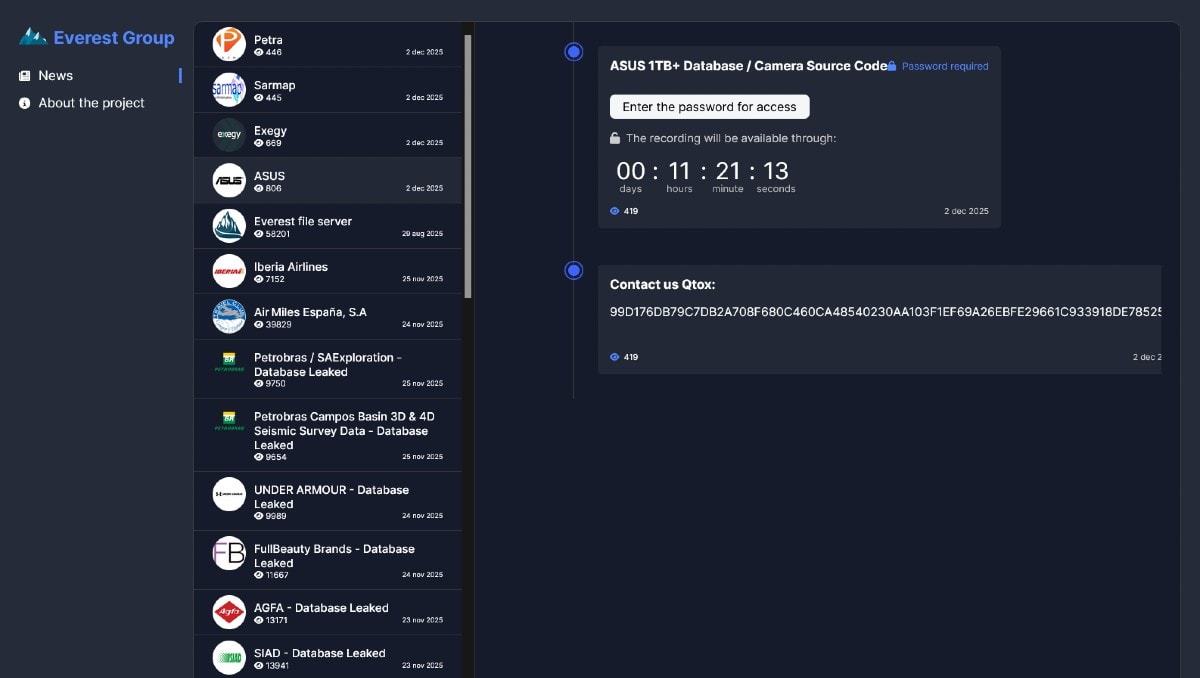Open Petrobras / SAExploration Database Leaked
This screenshot has height=678, width=1200.
328,369
